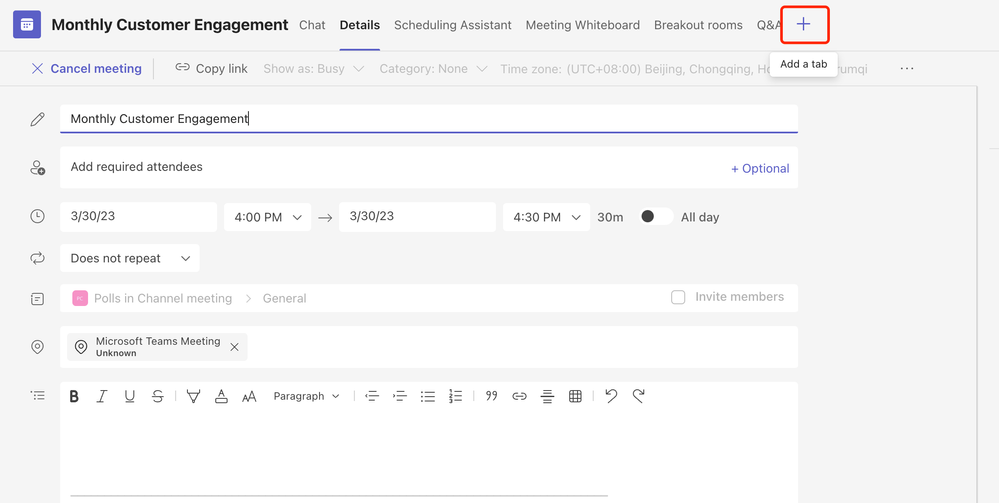The height and width of the screenshot is (503, 999).
Task: Click the start date 3/30/23 field
Action: click(x=138, y=217)
